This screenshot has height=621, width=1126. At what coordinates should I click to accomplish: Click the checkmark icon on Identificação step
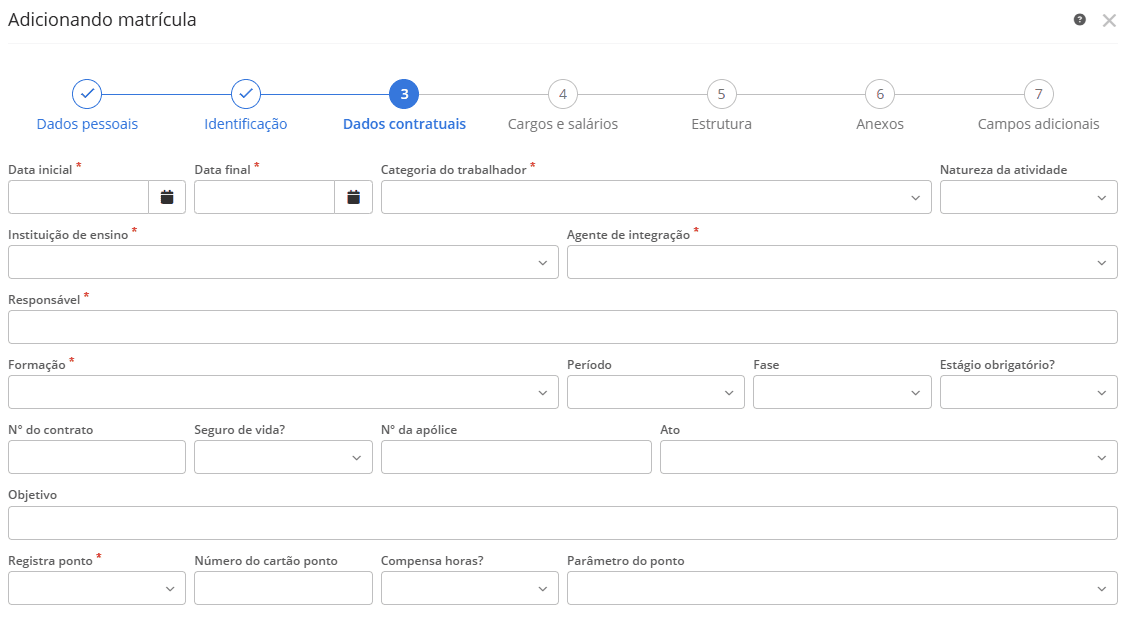245,93
